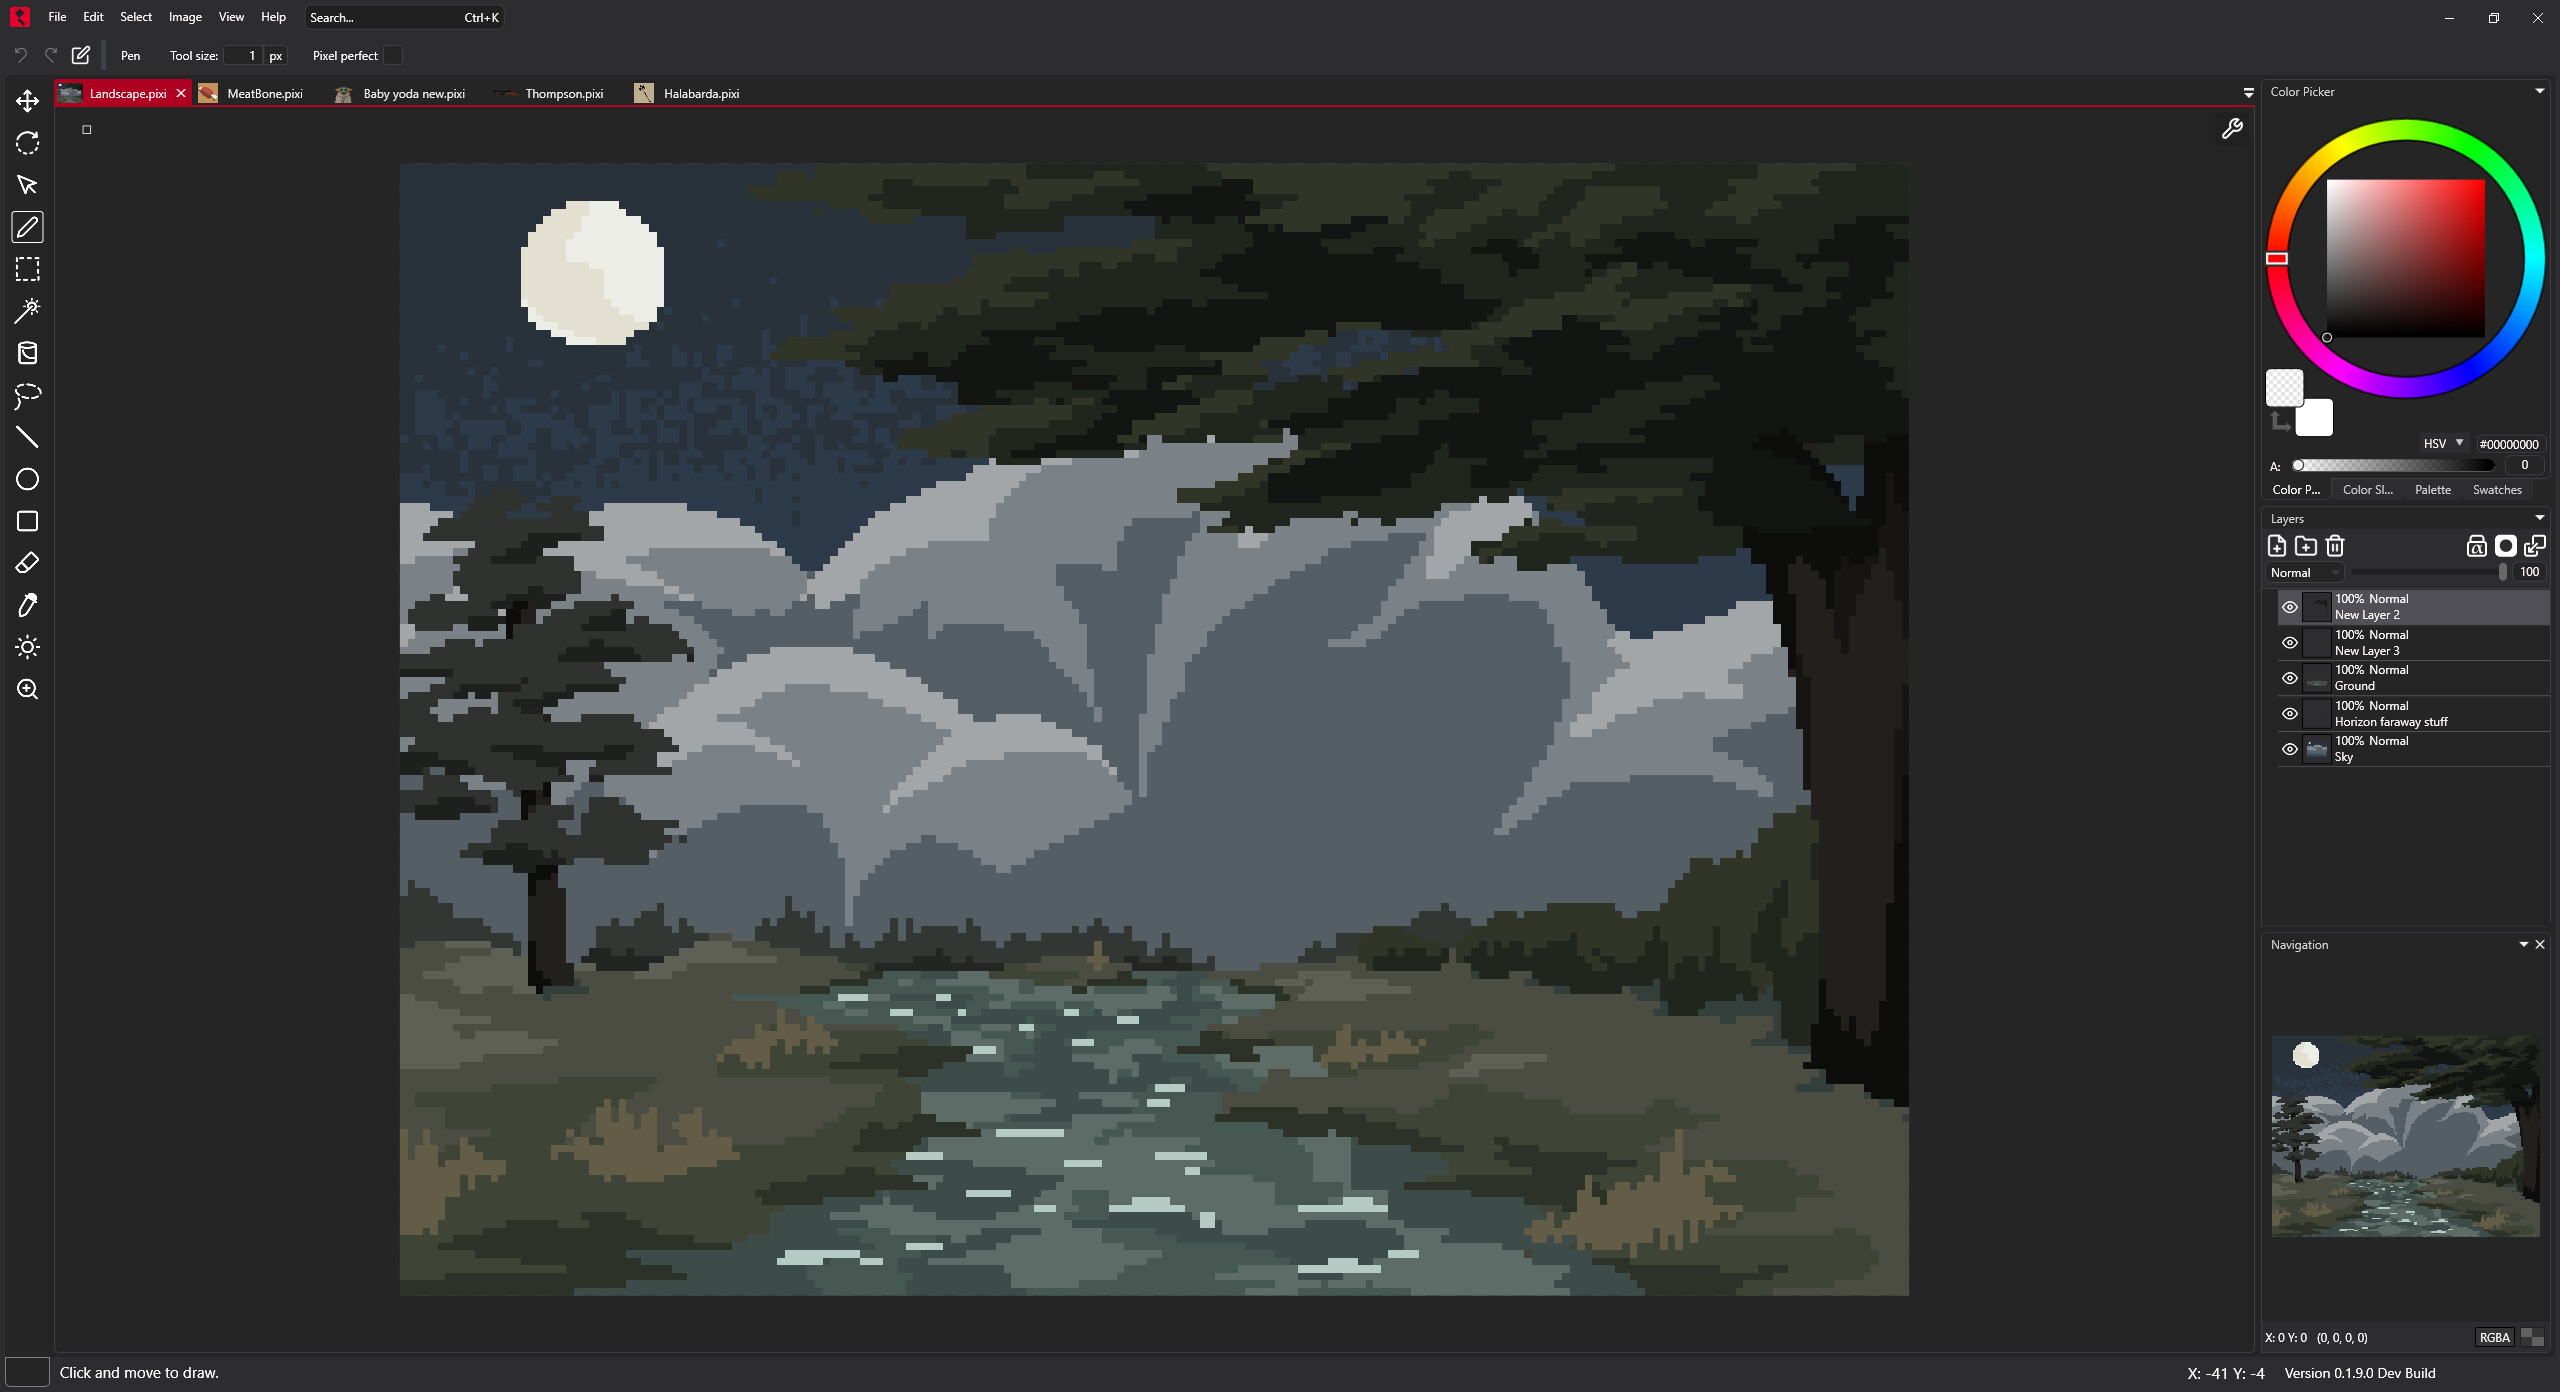
Task: Collapse the Navigation panel
Action: [x=2524, y=944]
